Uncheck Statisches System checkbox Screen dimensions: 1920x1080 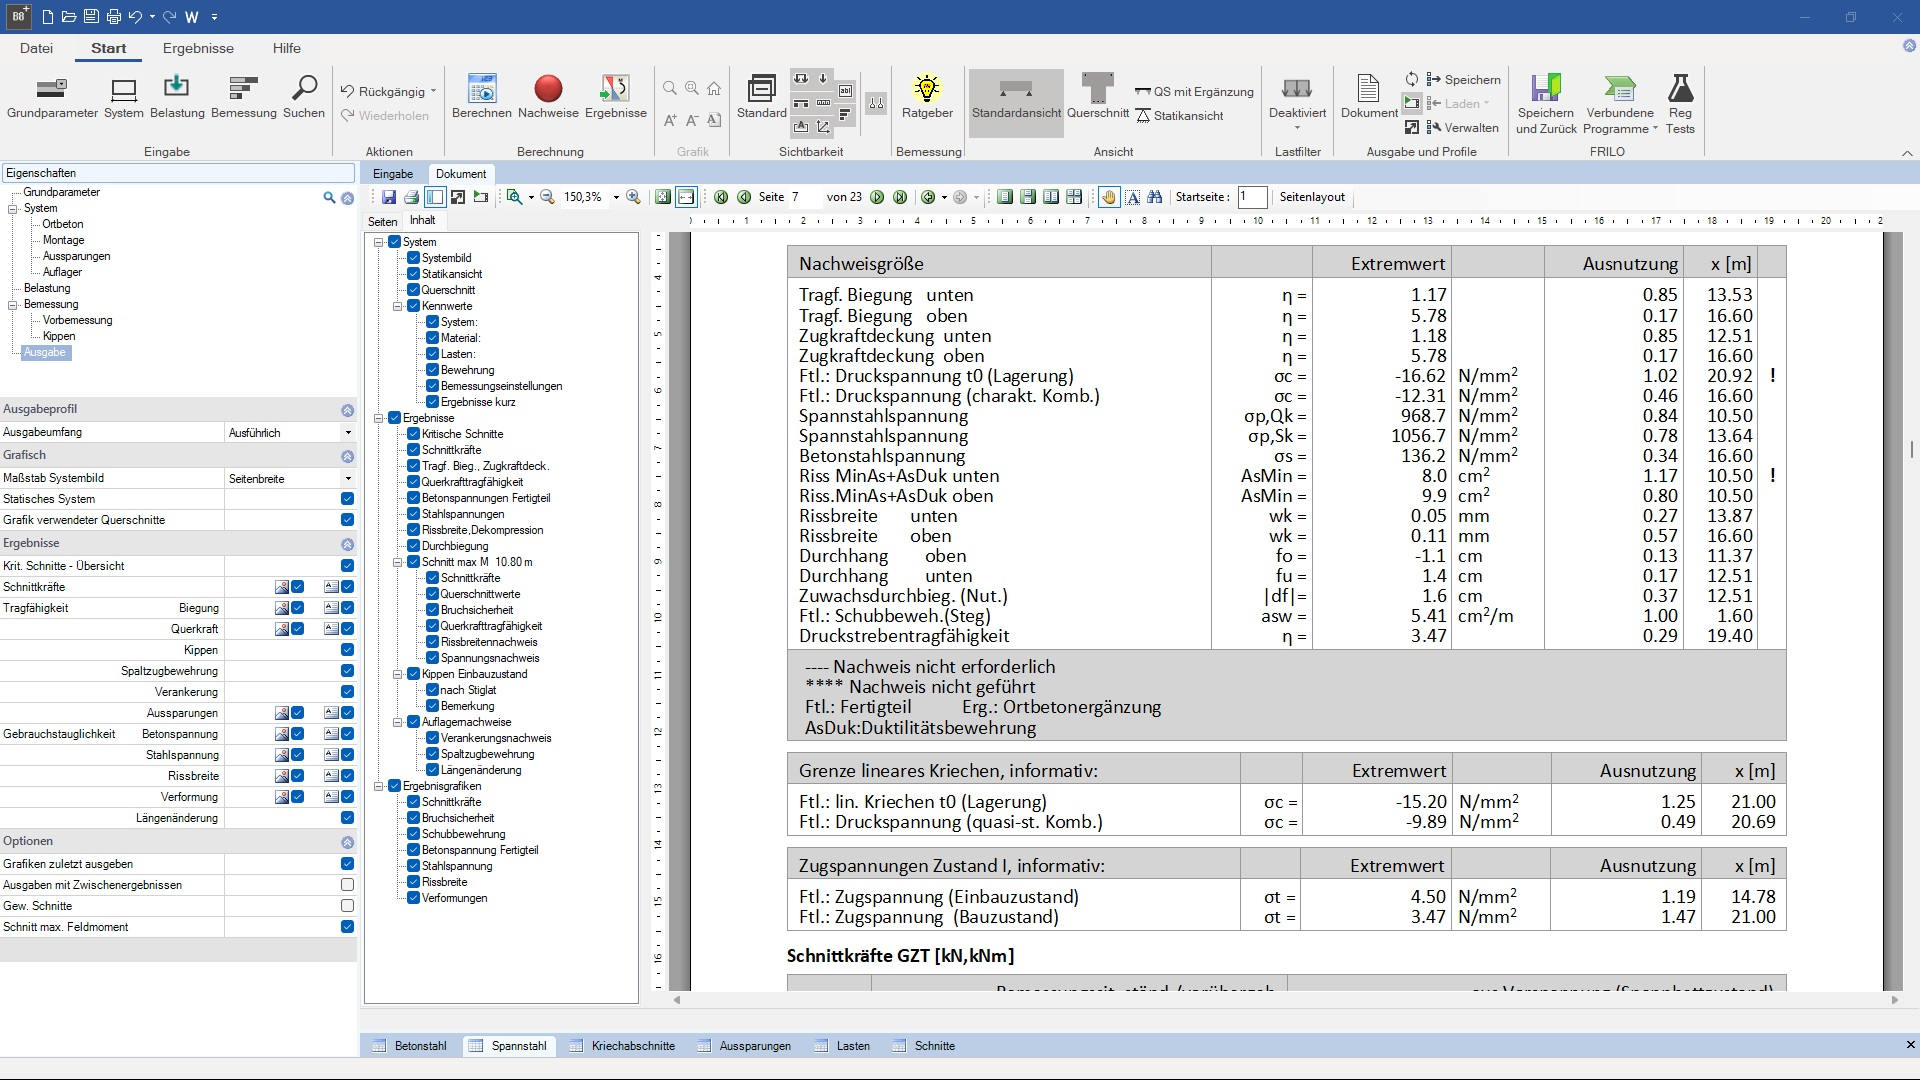click(x=347, y=499)
